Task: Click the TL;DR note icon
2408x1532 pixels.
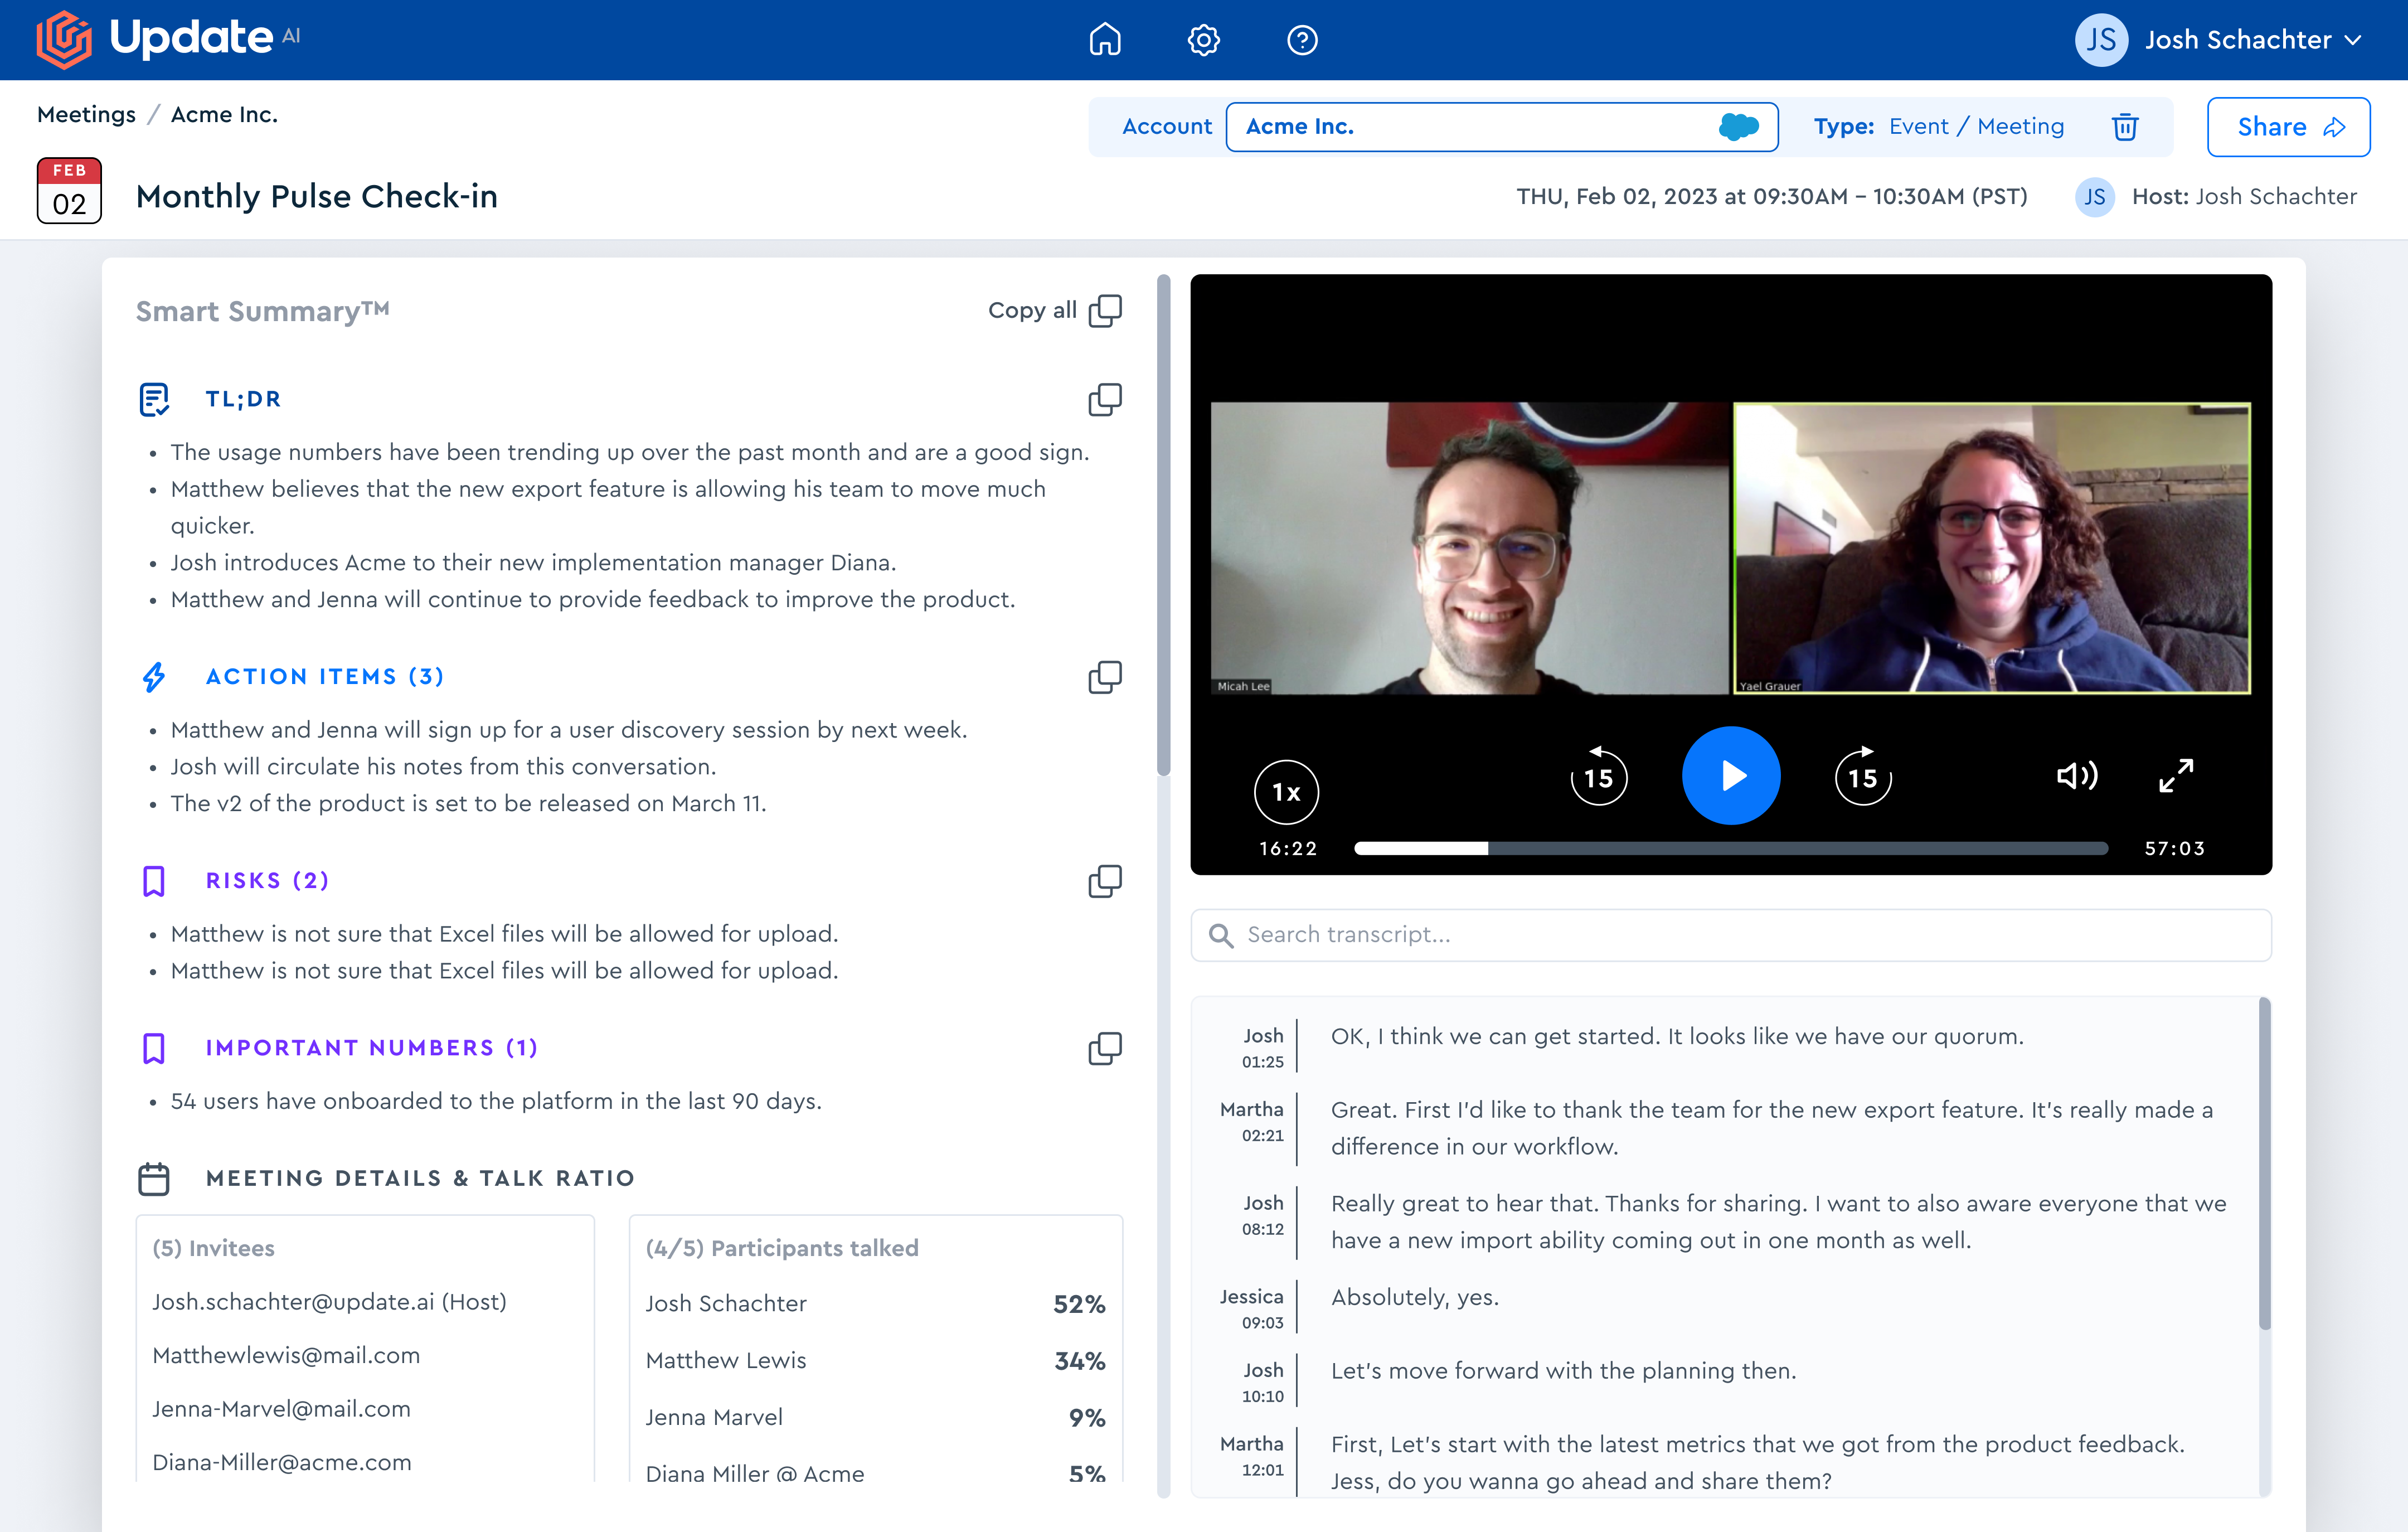Action: pos(154,399)
